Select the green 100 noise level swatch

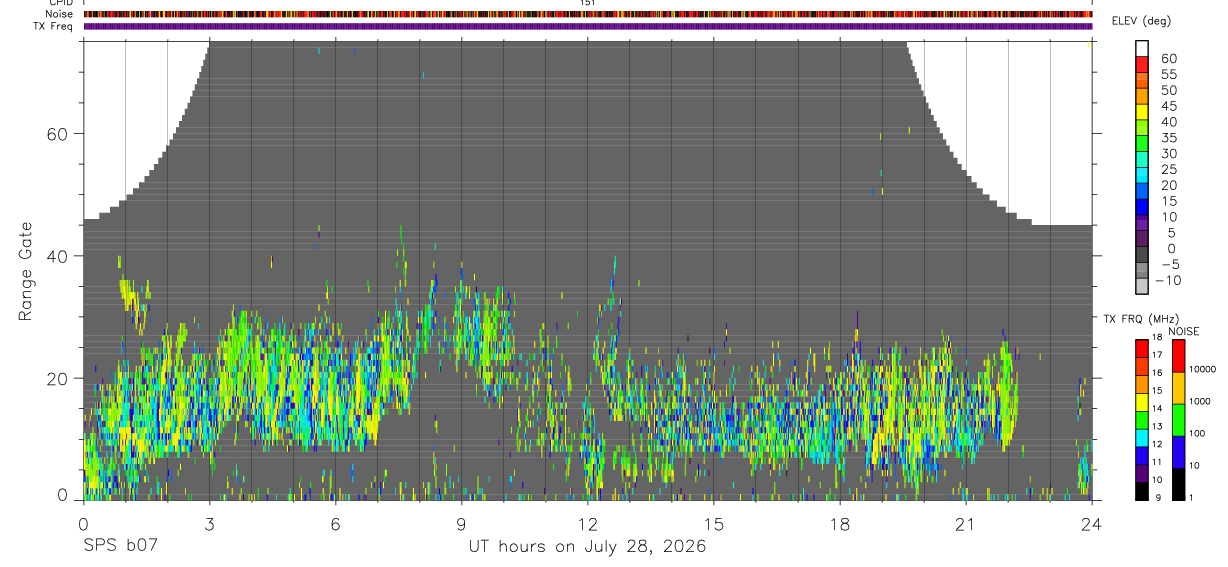(x=1179, y=420)
